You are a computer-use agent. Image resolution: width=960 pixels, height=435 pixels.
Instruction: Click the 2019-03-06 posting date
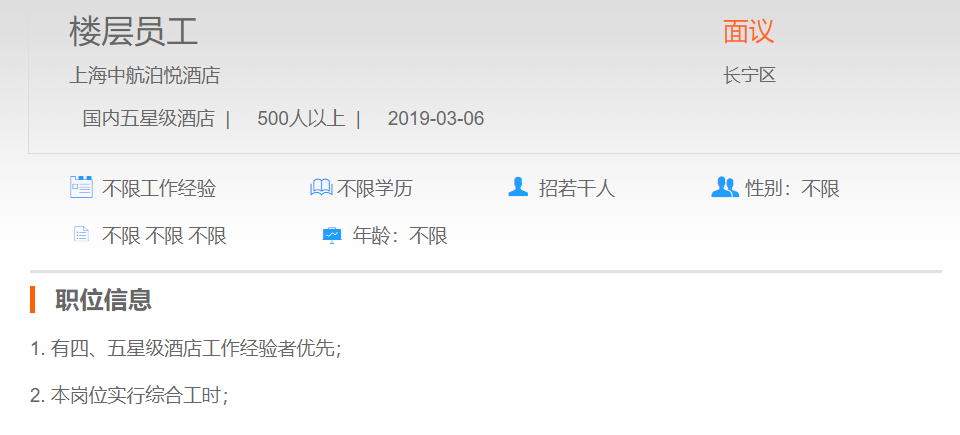436,119
